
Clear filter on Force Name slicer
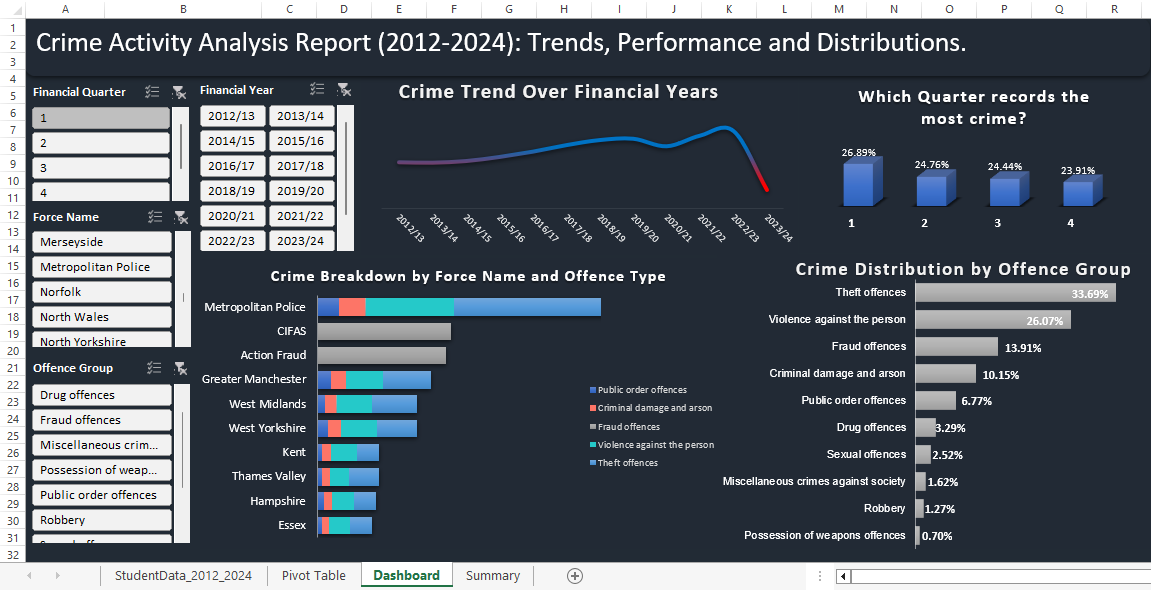pyautogui.click(x=179, y=217)
